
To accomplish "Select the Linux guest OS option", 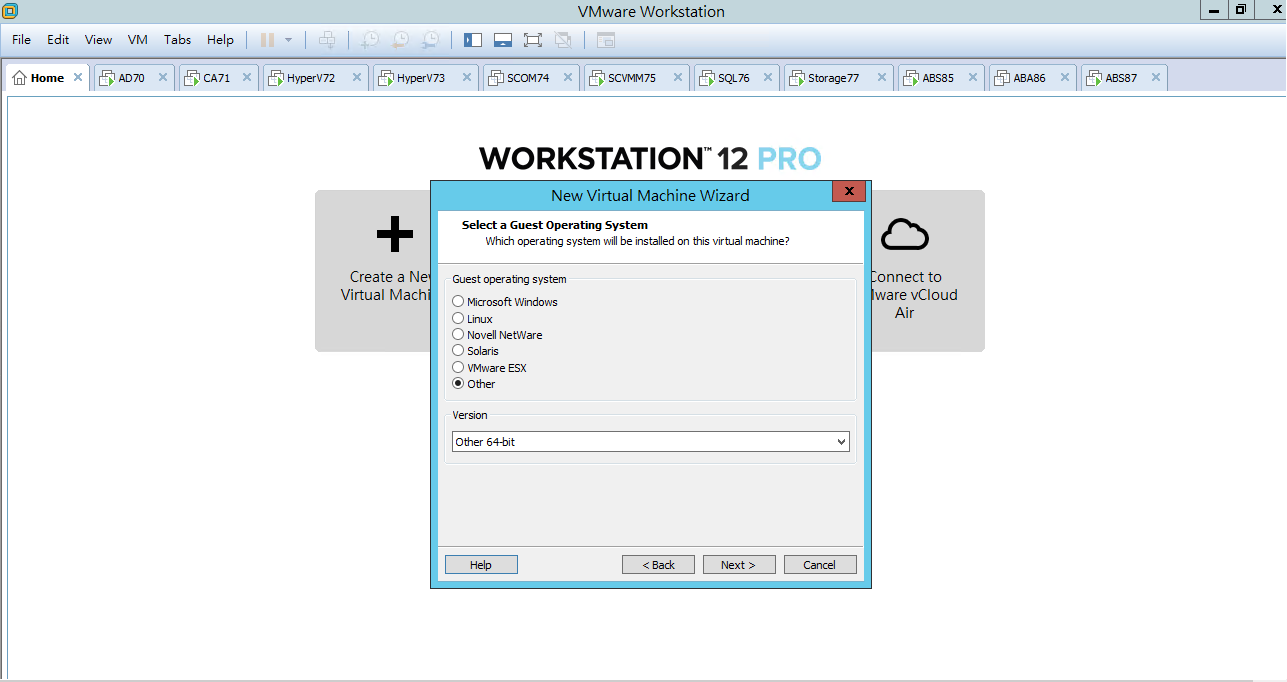I will coord(458,318).
